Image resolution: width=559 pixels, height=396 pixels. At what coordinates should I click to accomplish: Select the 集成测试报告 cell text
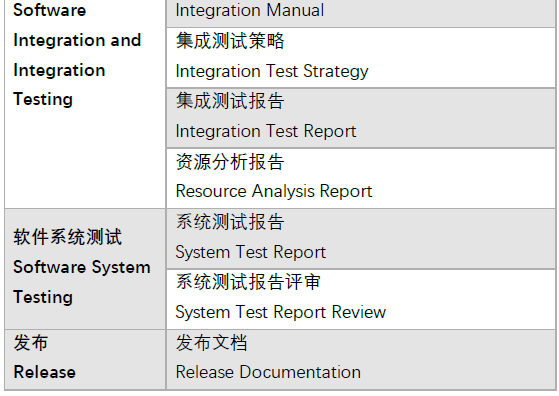230,101
